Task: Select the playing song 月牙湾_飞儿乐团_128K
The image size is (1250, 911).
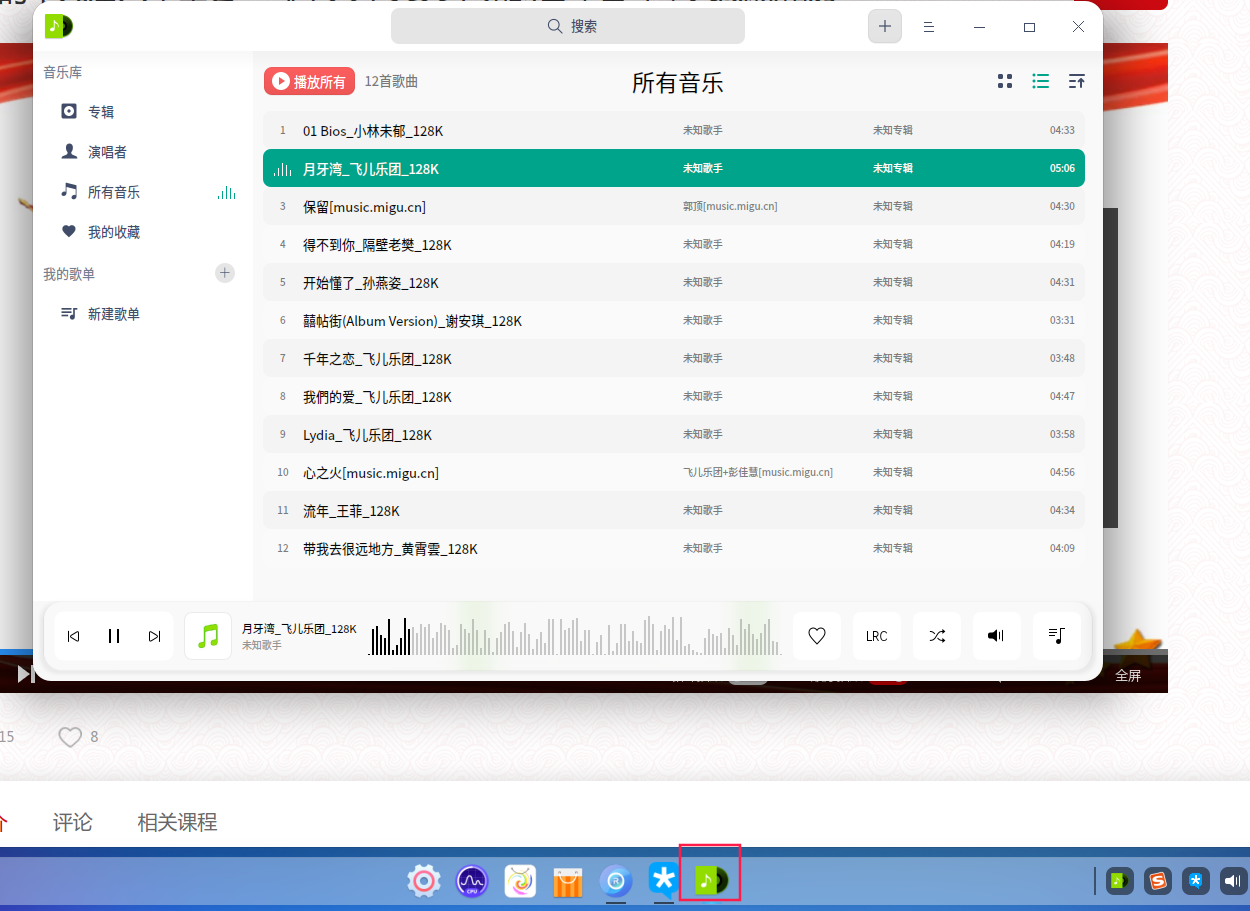Action: (x=674, y=168)
